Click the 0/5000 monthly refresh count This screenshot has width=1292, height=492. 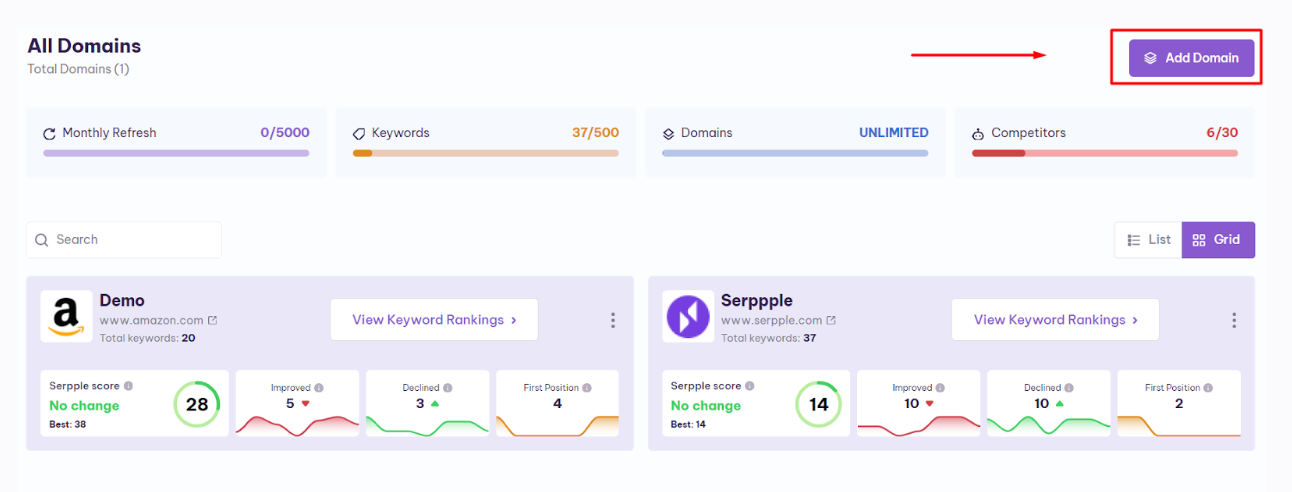coord(285,132)
